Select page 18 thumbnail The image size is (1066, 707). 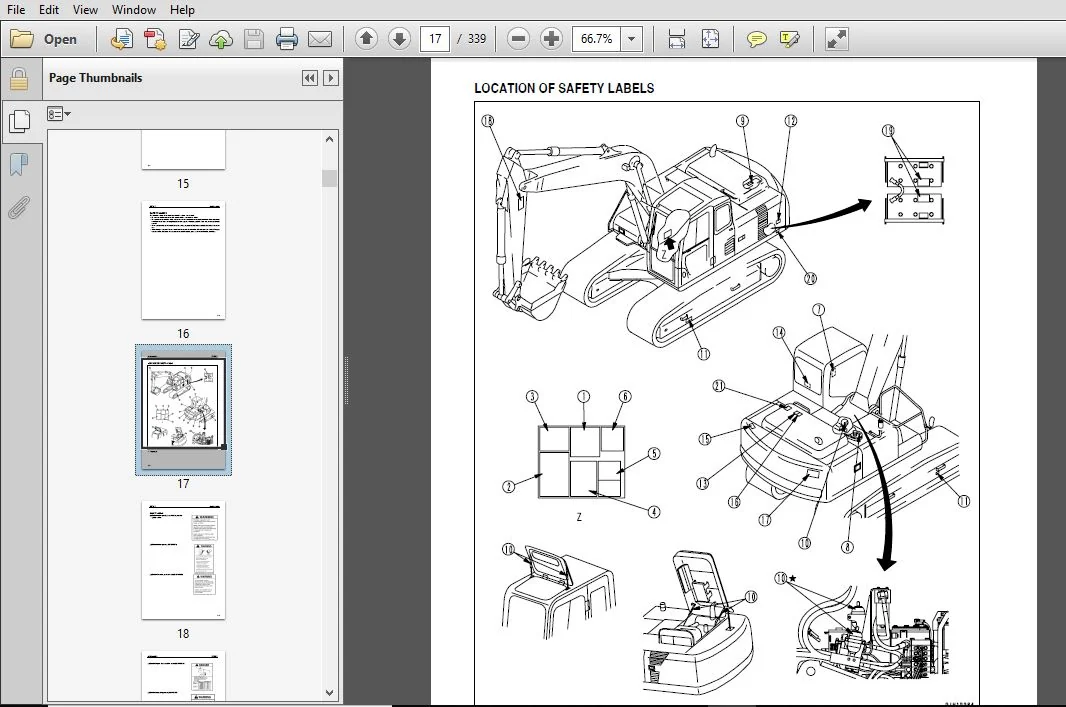(183, 560)
